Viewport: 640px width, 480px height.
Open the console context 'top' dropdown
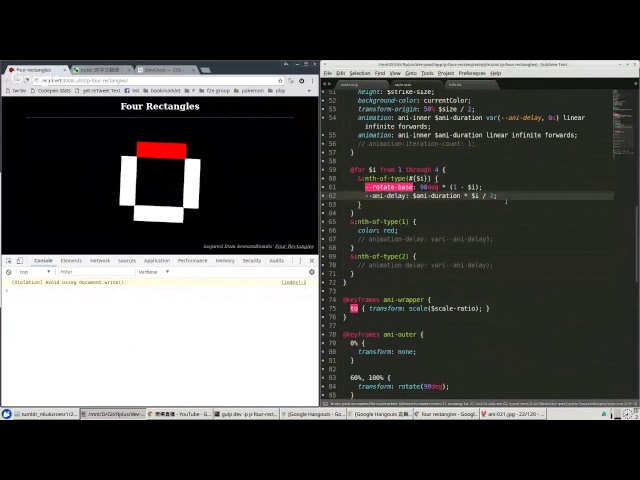[x=35, y=272]
